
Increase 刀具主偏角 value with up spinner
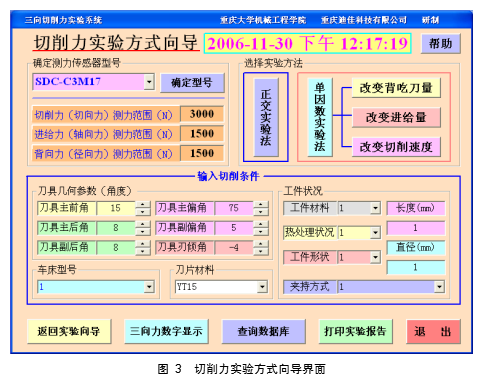tap(261, 205)
